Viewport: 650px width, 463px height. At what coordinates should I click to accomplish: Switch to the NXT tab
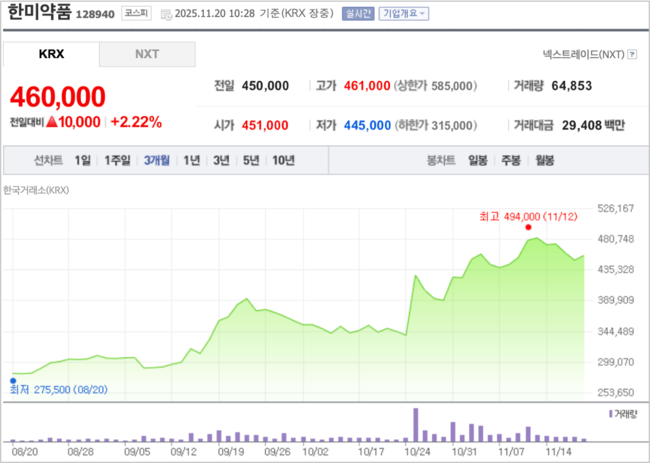tap(147, 54)
